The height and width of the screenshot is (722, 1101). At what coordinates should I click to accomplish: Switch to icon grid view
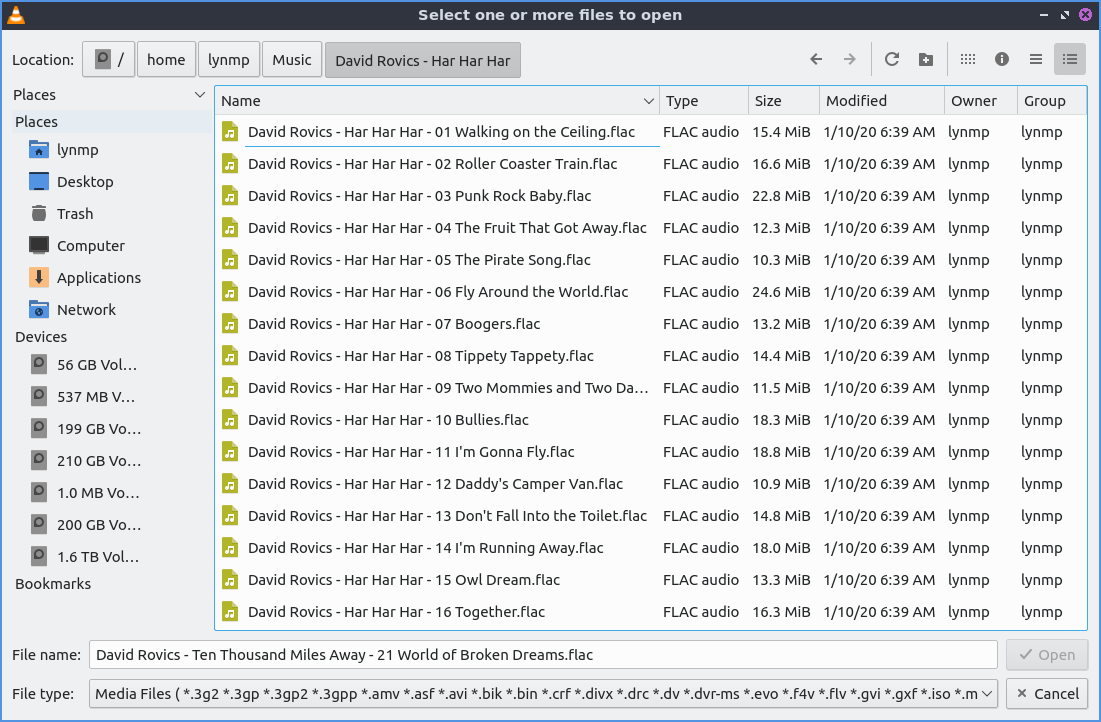967,60
